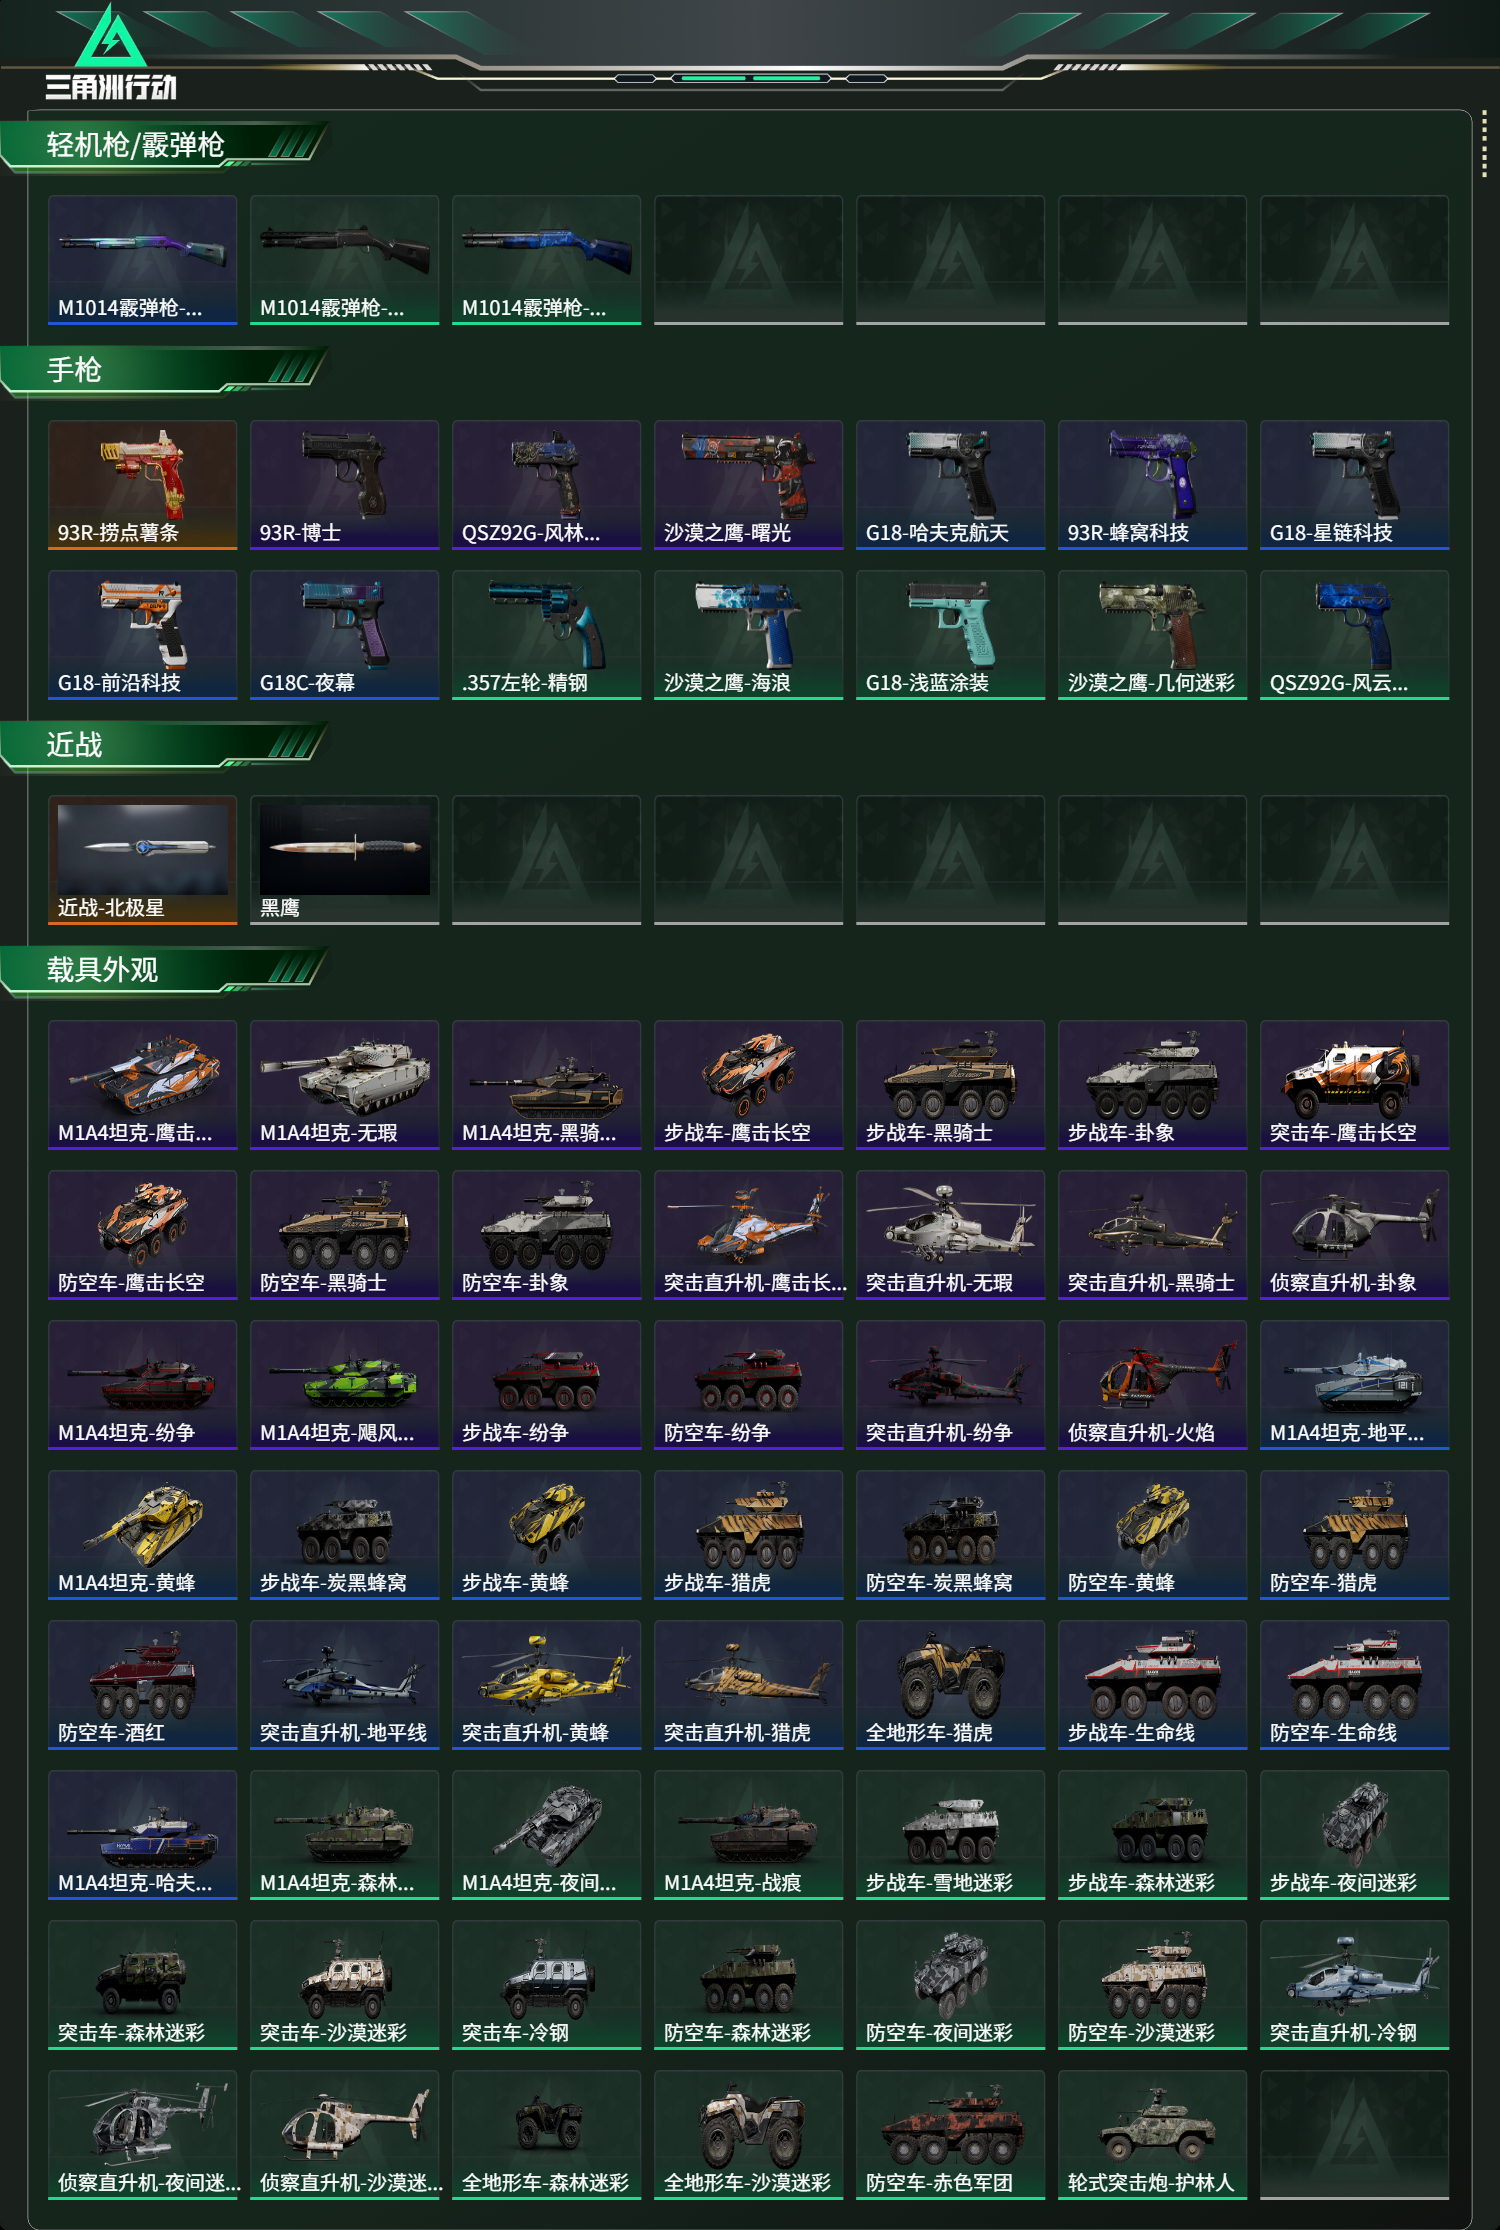Select the 近战-北极星 knife skin
The height and width of the screenshot is (2230, 1500).
[x=142, y=860]
